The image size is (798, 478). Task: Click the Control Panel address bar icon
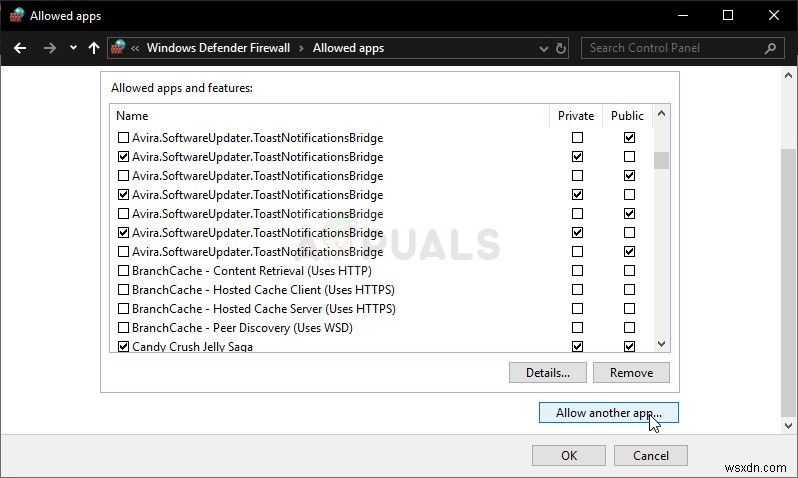coord(120,47)
